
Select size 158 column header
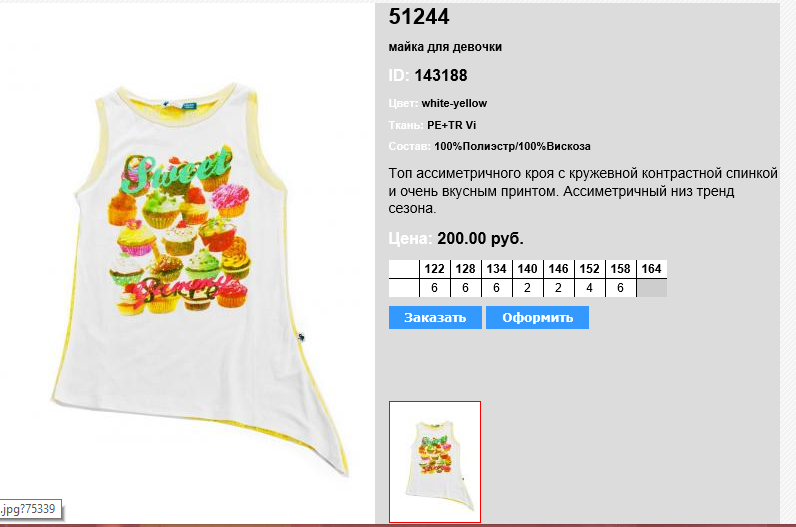pyautogui.click(x=620, y=269)
